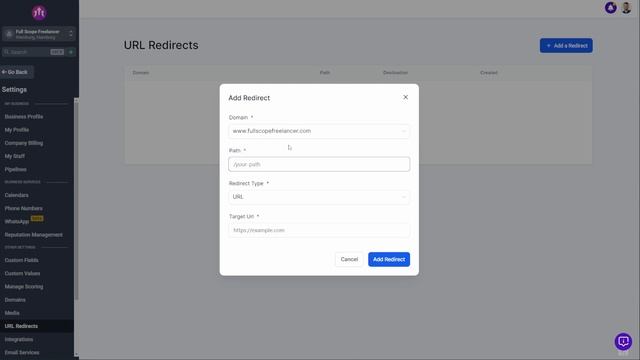Click the Created column header
This screenshot has height=360, width=640.
pos(489,73)
